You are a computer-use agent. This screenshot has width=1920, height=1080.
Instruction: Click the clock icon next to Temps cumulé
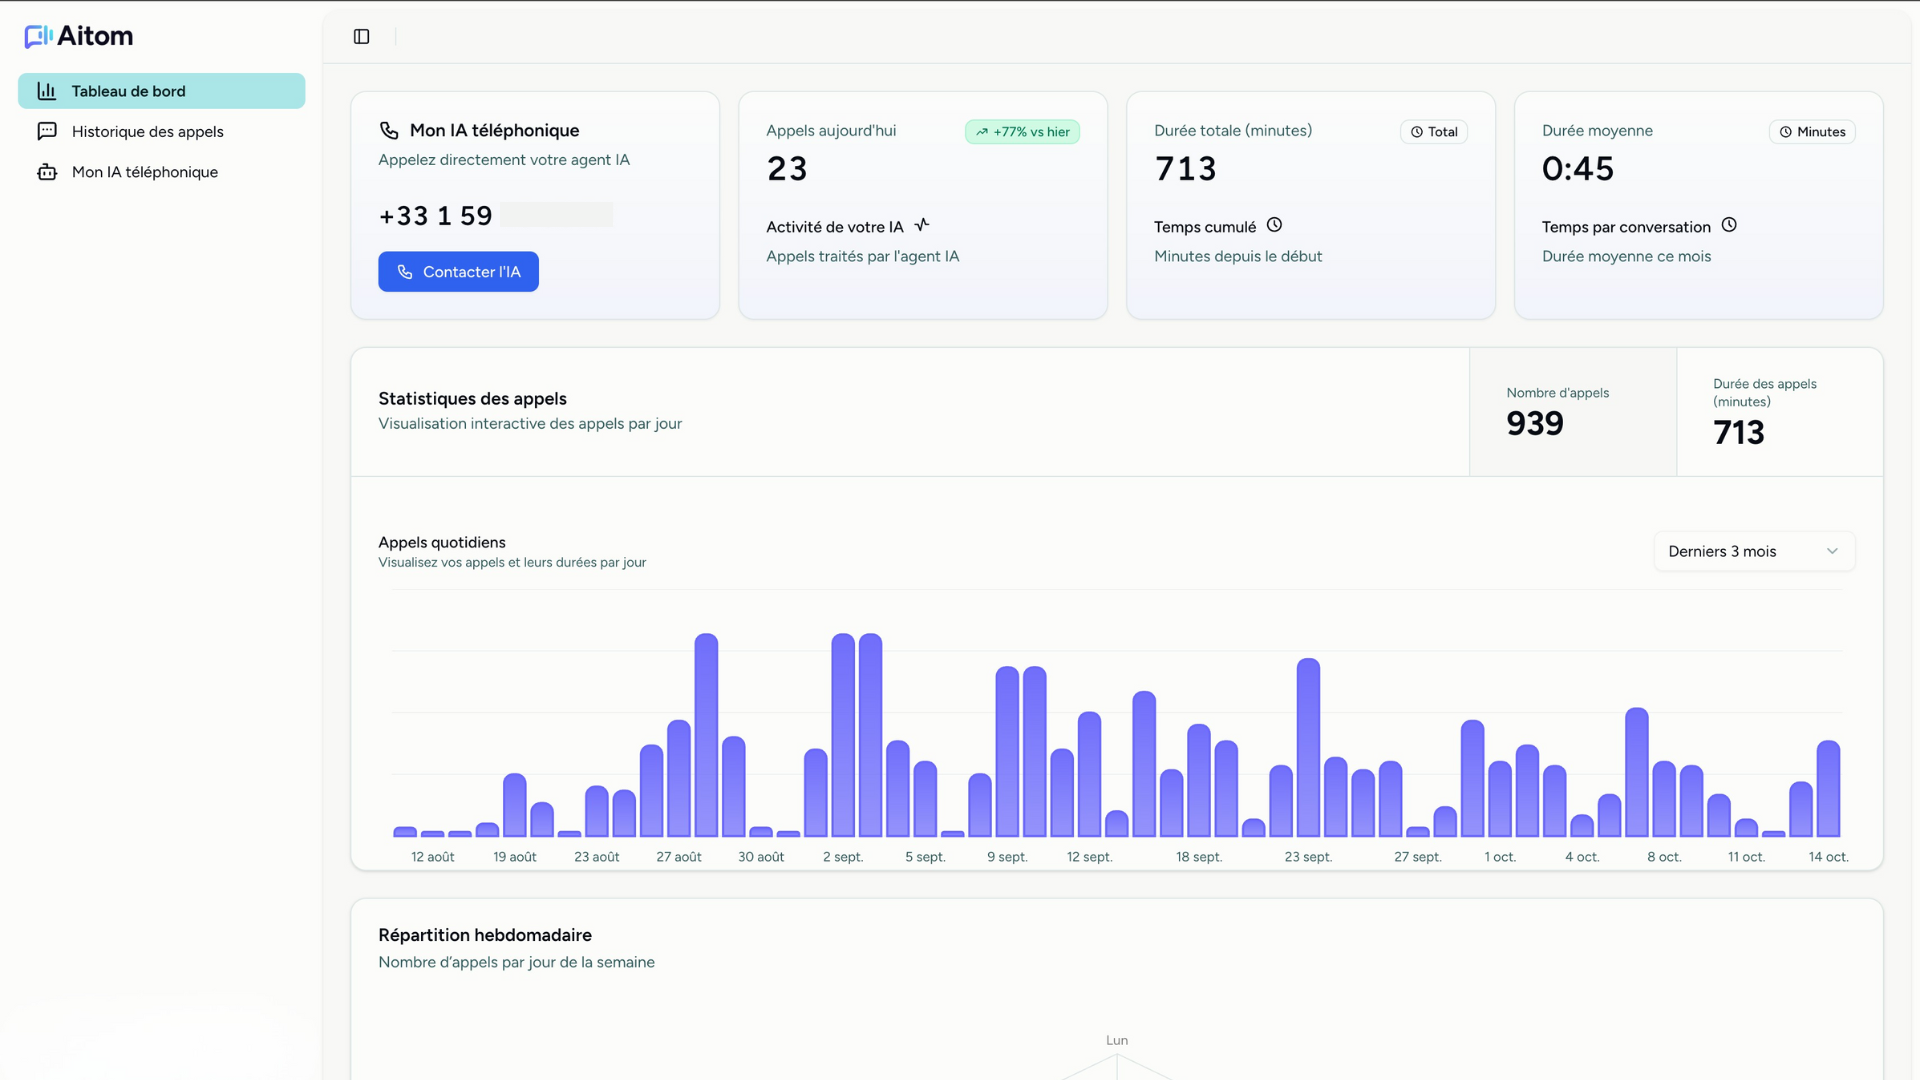click(x=1274, y=225)
